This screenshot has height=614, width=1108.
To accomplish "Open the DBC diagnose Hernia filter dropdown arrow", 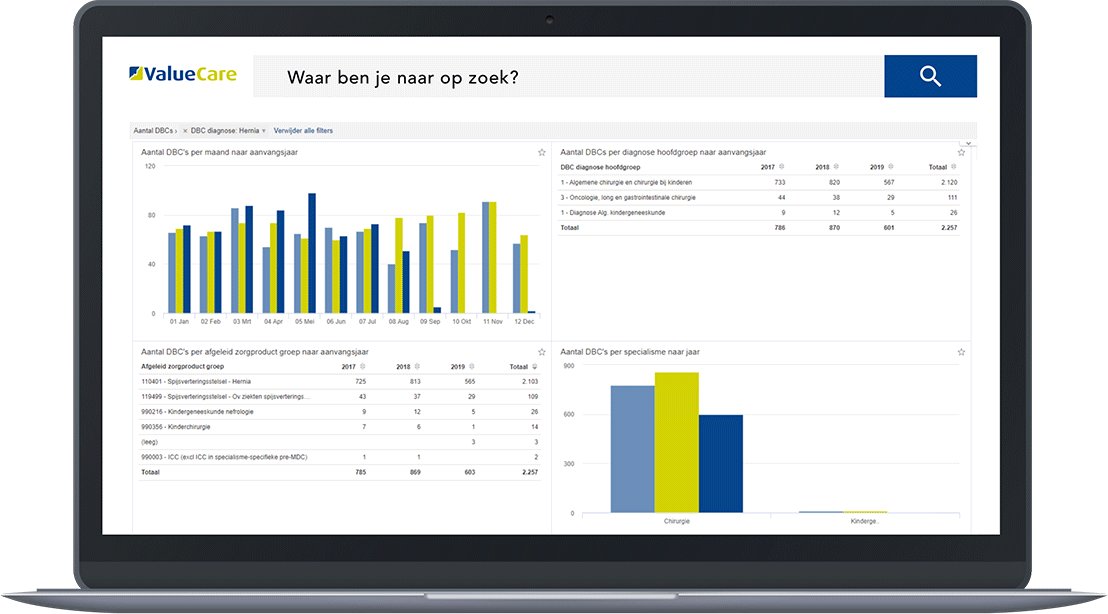I will [x=264, y=131].
